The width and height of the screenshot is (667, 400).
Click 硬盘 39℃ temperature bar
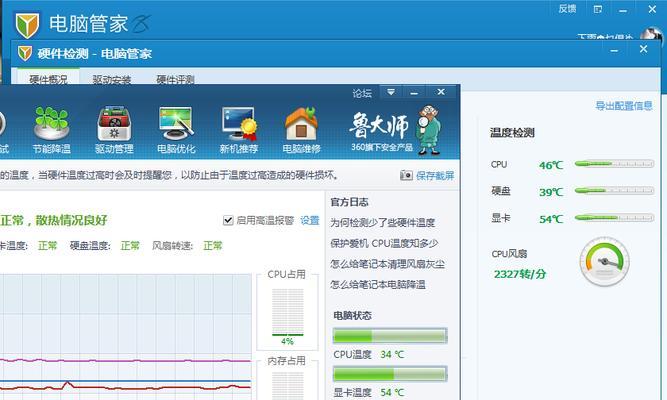pos(614,191)
